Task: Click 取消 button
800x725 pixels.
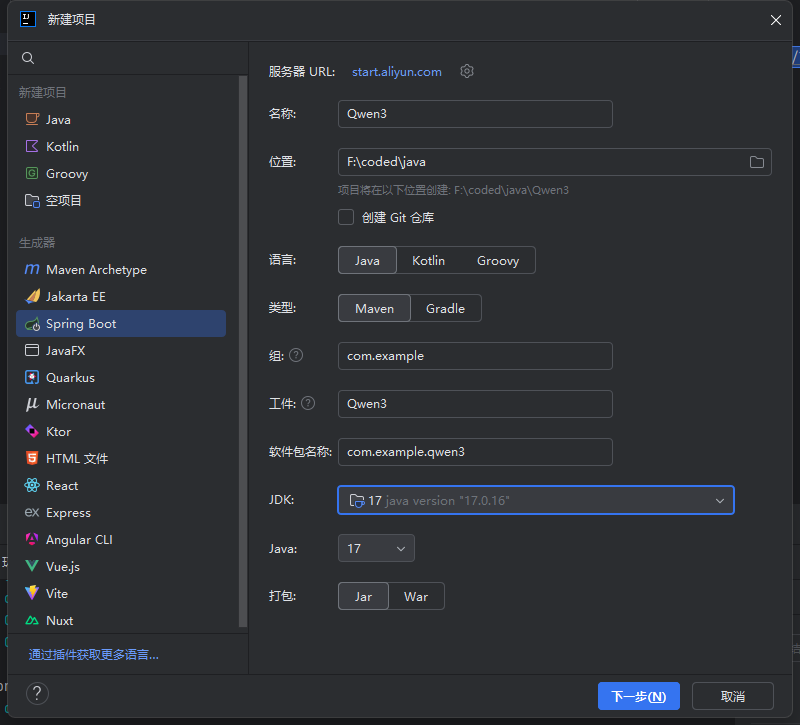Action: 733,696
